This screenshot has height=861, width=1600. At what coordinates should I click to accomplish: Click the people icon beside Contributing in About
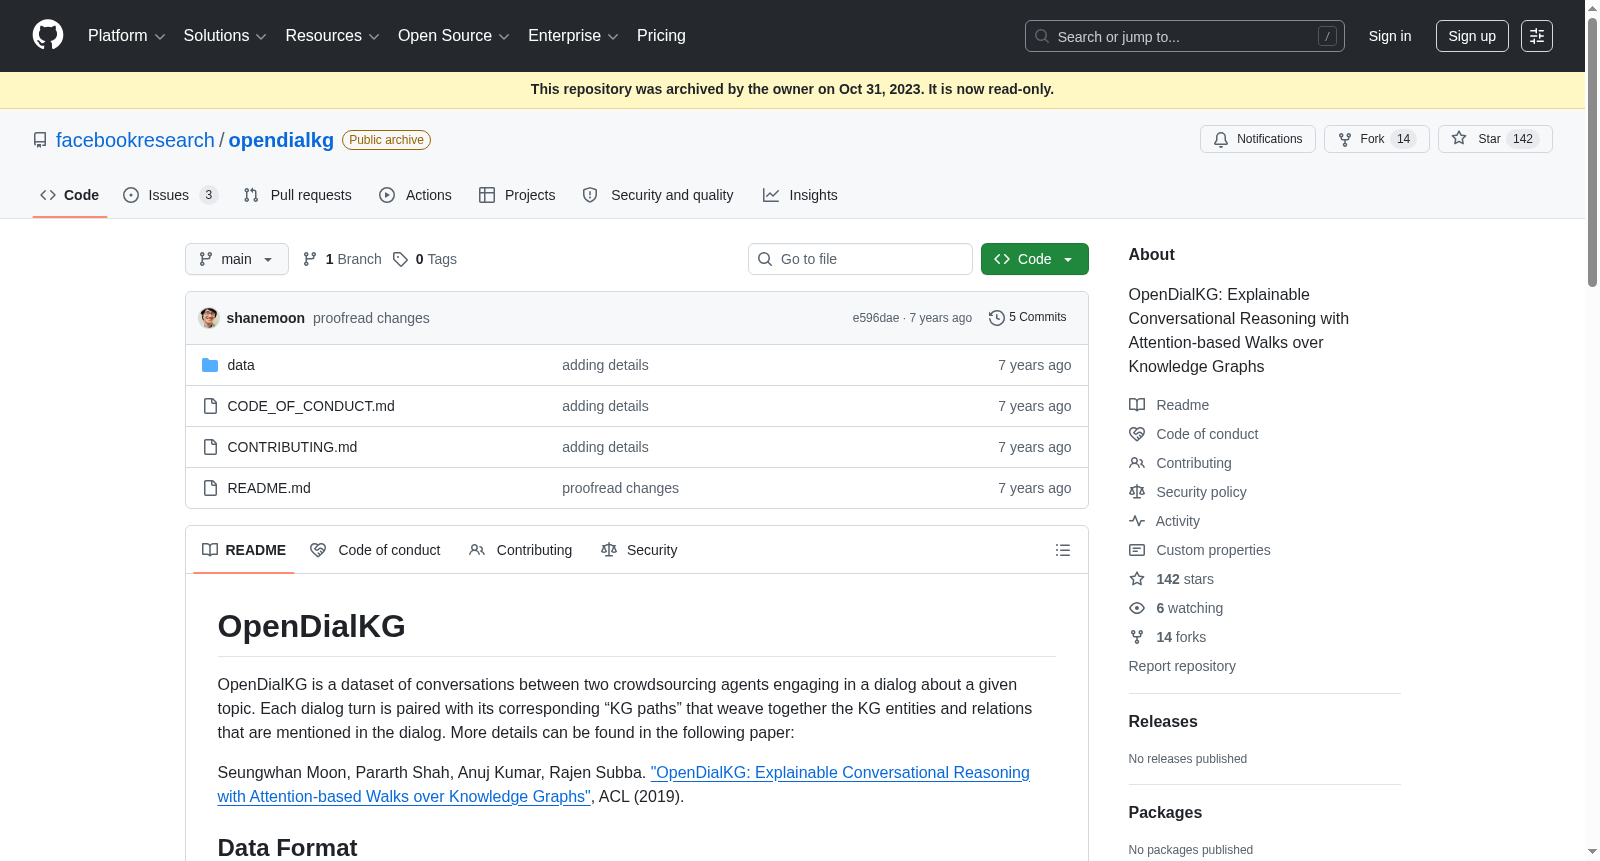(x=1137, y=463)
